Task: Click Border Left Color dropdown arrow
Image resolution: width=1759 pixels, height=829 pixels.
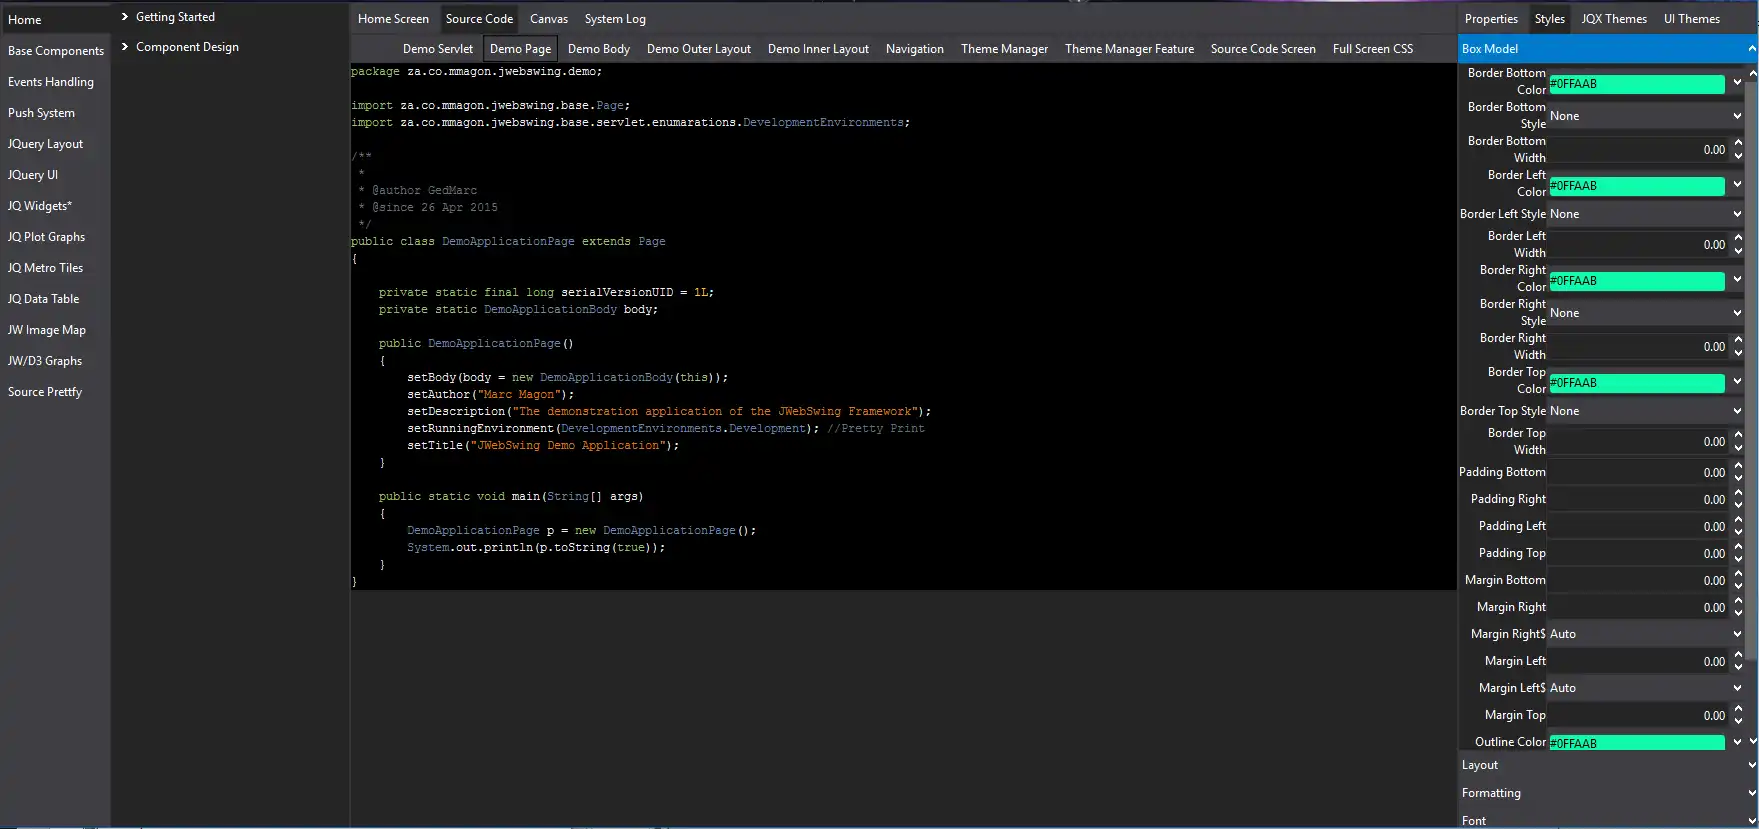Action: pos(1737,185)
